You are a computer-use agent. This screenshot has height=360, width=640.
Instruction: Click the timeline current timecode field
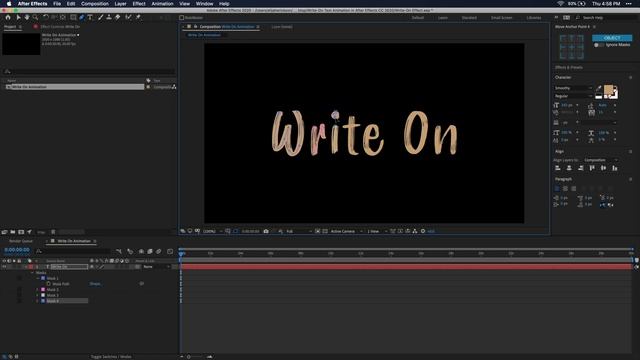pyautogui.click(x=17, y=250)
